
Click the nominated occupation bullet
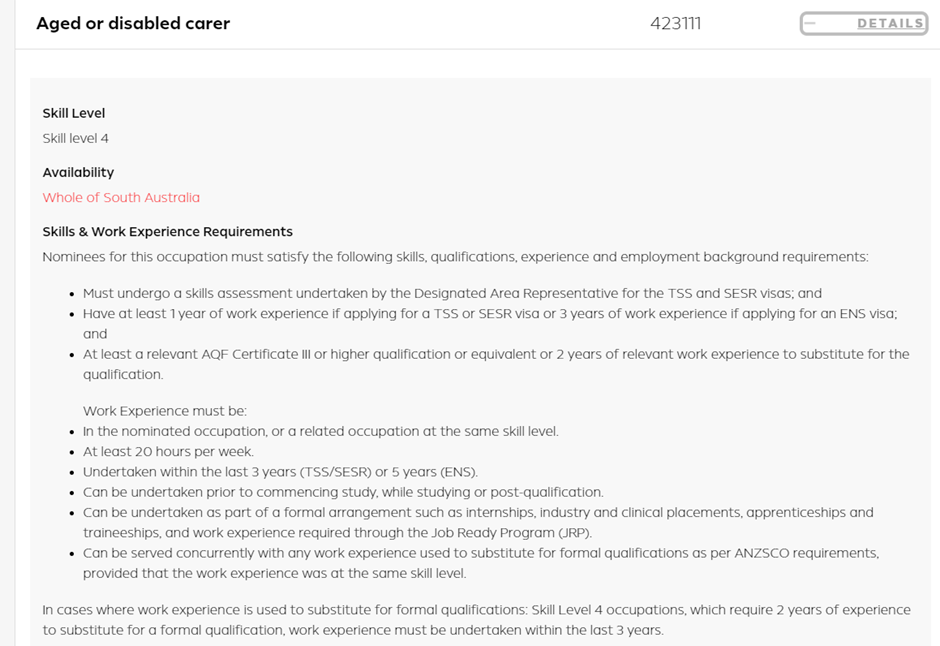[321, 431]
